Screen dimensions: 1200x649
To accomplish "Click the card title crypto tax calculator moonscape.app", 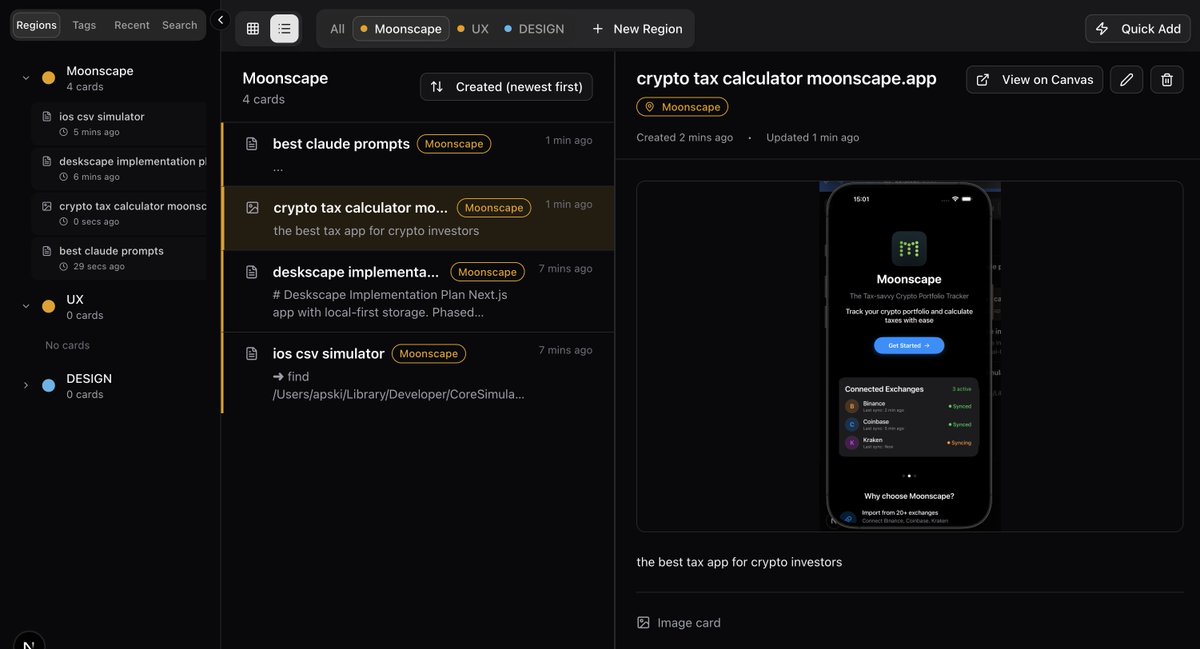I will 787,78.
